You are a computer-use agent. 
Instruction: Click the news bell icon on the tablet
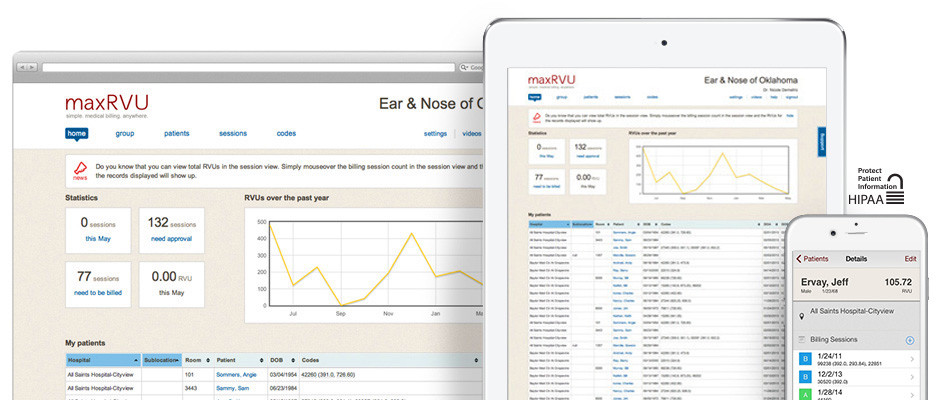point(537,116)
